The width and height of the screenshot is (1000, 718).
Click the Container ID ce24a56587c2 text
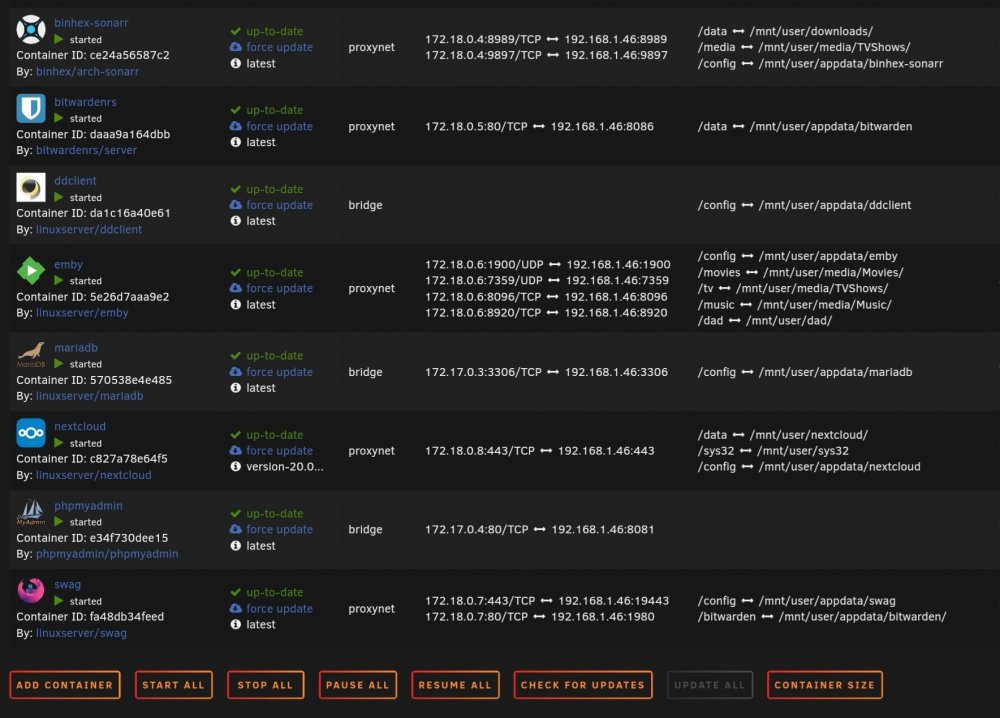93,55
